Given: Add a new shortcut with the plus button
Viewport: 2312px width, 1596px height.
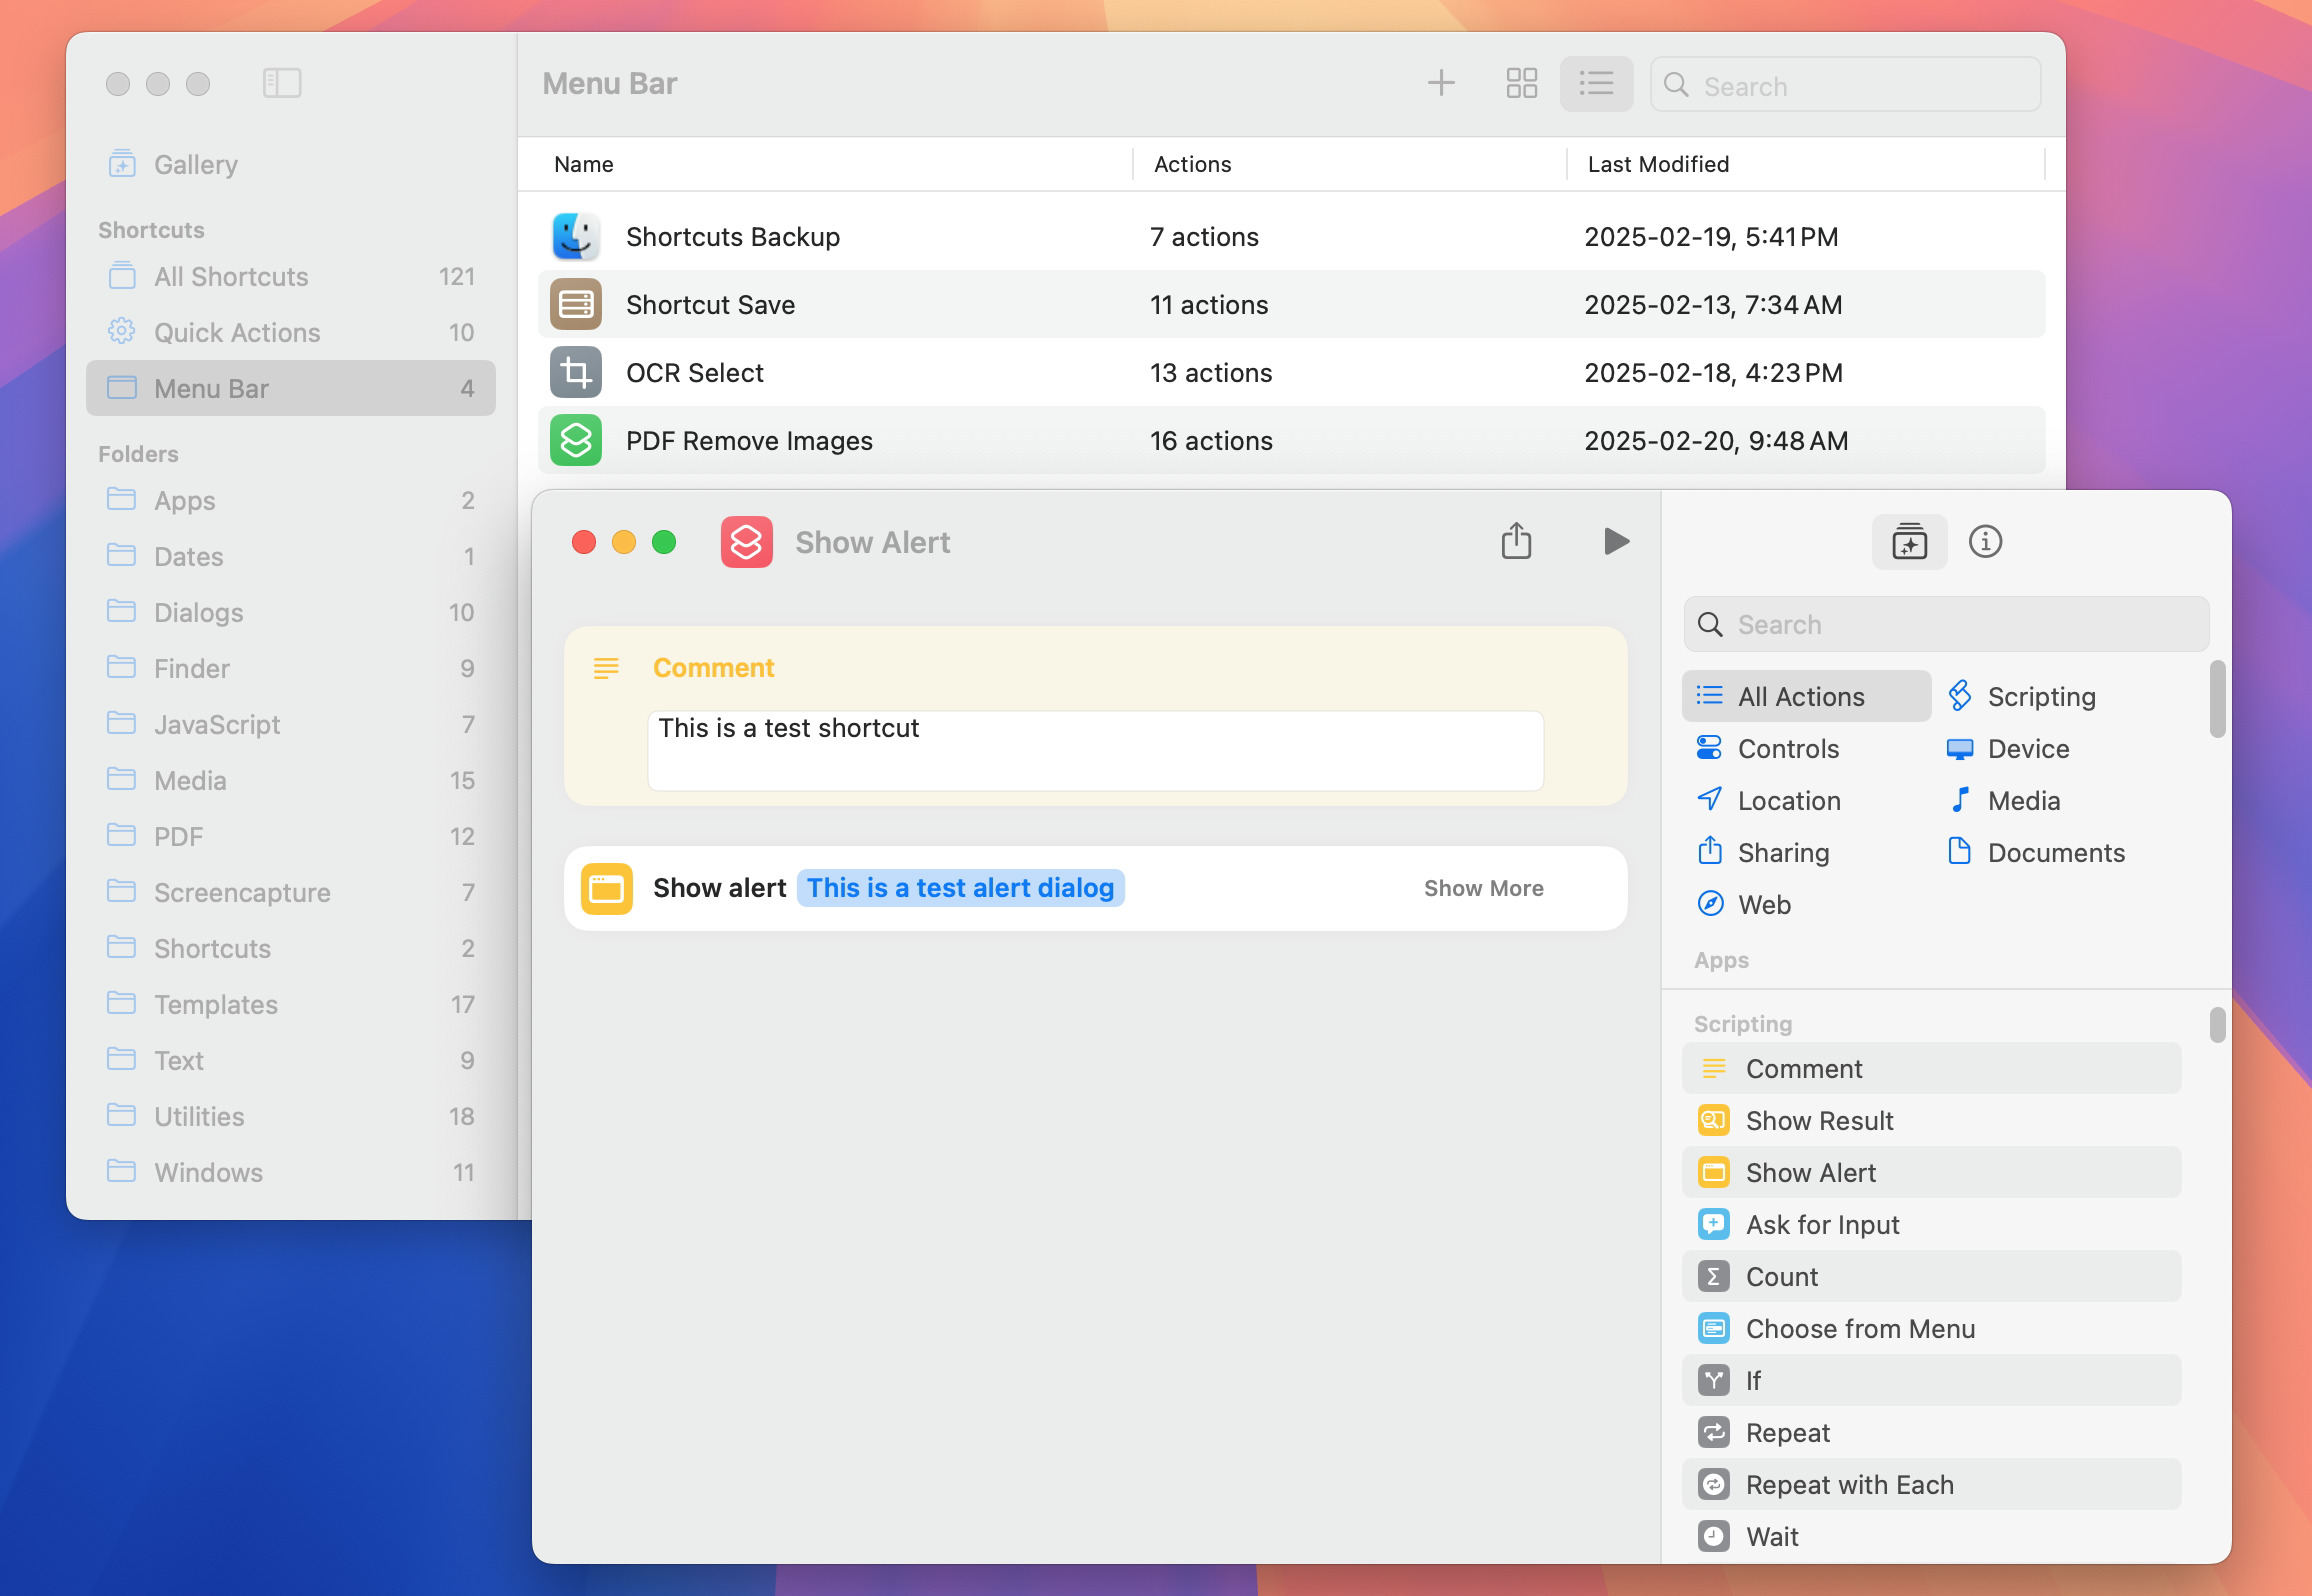Looking at the screenshot, I should 1441,83.
